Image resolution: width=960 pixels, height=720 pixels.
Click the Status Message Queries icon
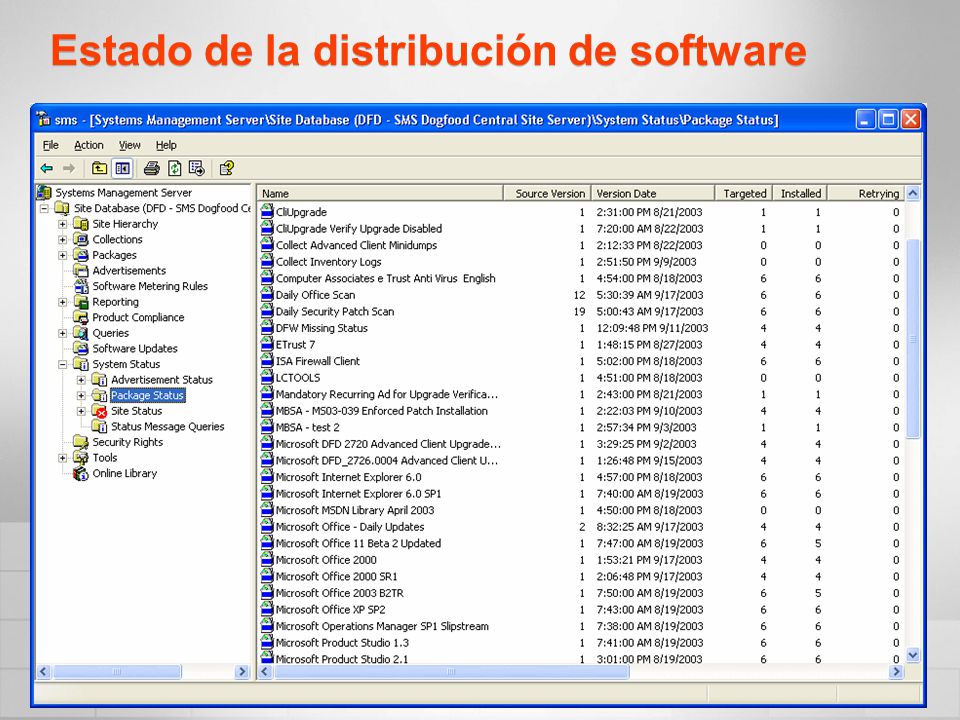(x=100, y=426)
